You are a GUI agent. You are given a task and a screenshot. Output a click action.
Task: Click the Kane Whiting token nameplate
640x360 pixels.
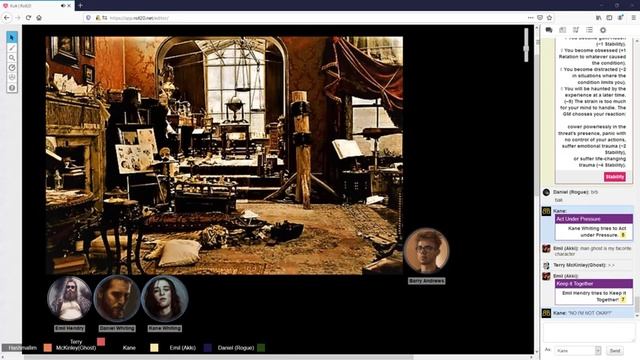(164, 328)
